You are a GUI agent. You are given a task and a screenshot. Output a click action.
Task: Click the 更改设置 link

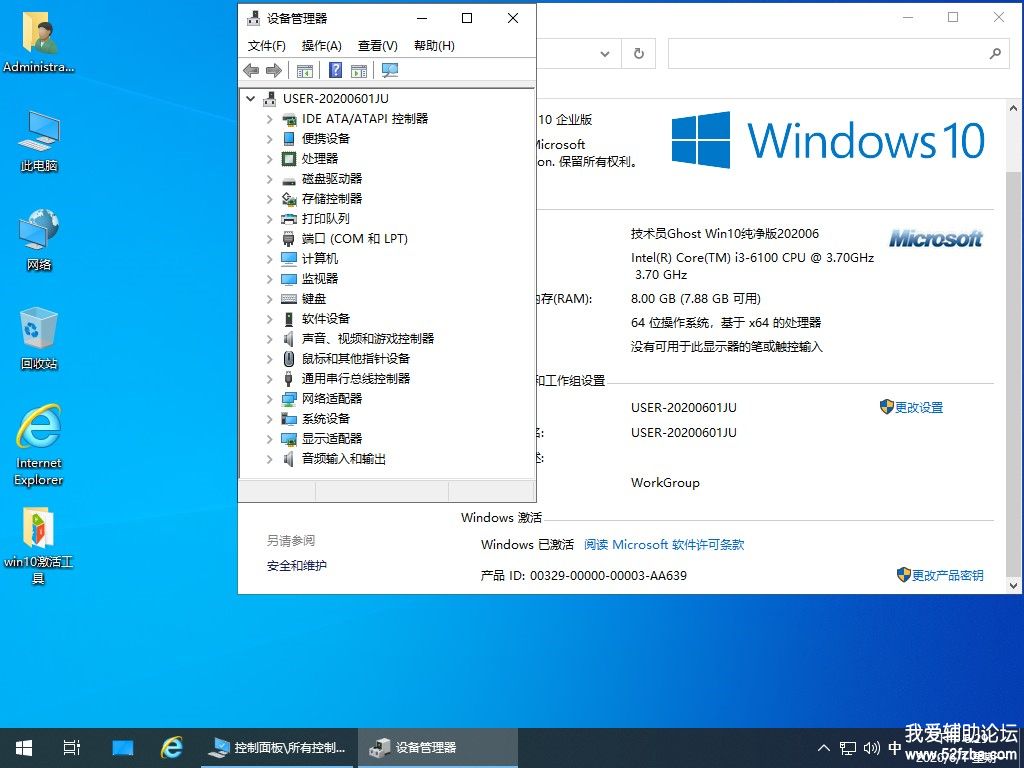918,407
